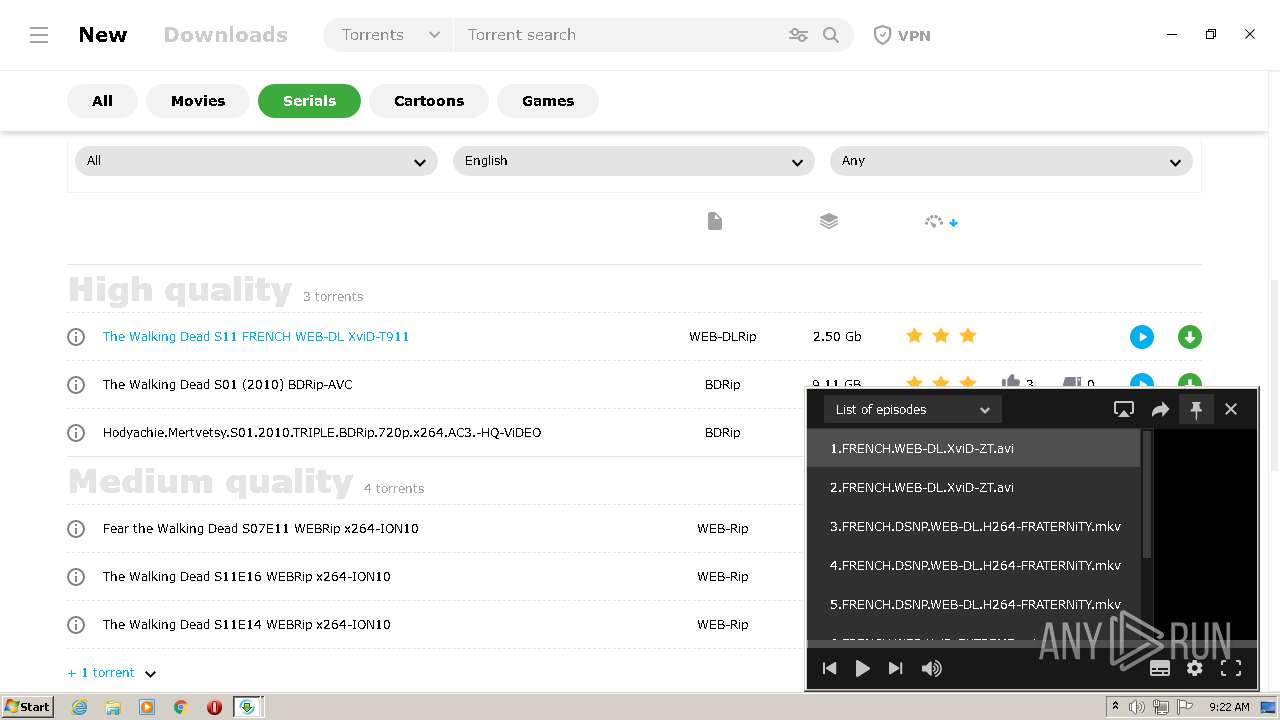Select episode 5.FRENCH.DSNP.WEB-DL.H264-FRATERNiTY.mkv
This screenshot has height=720, width=1280.
(973, 604)
